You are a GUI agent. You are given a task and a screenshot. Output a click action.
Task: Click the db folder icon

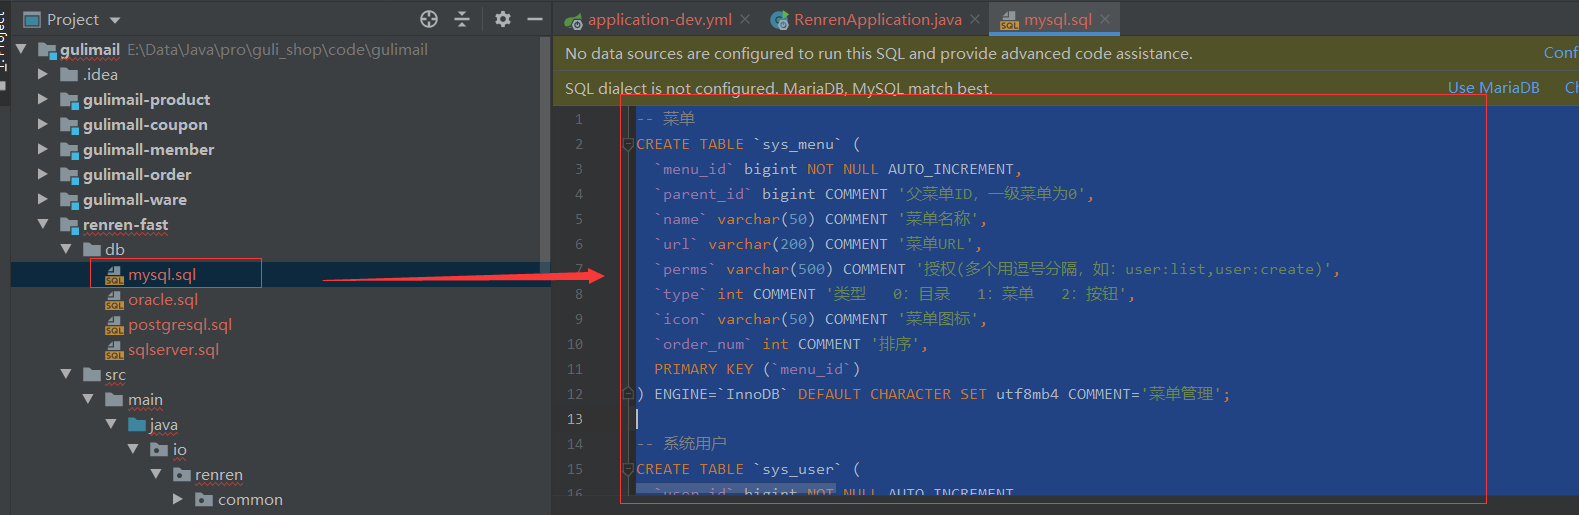pyautogui.click(x=92, y=249)
